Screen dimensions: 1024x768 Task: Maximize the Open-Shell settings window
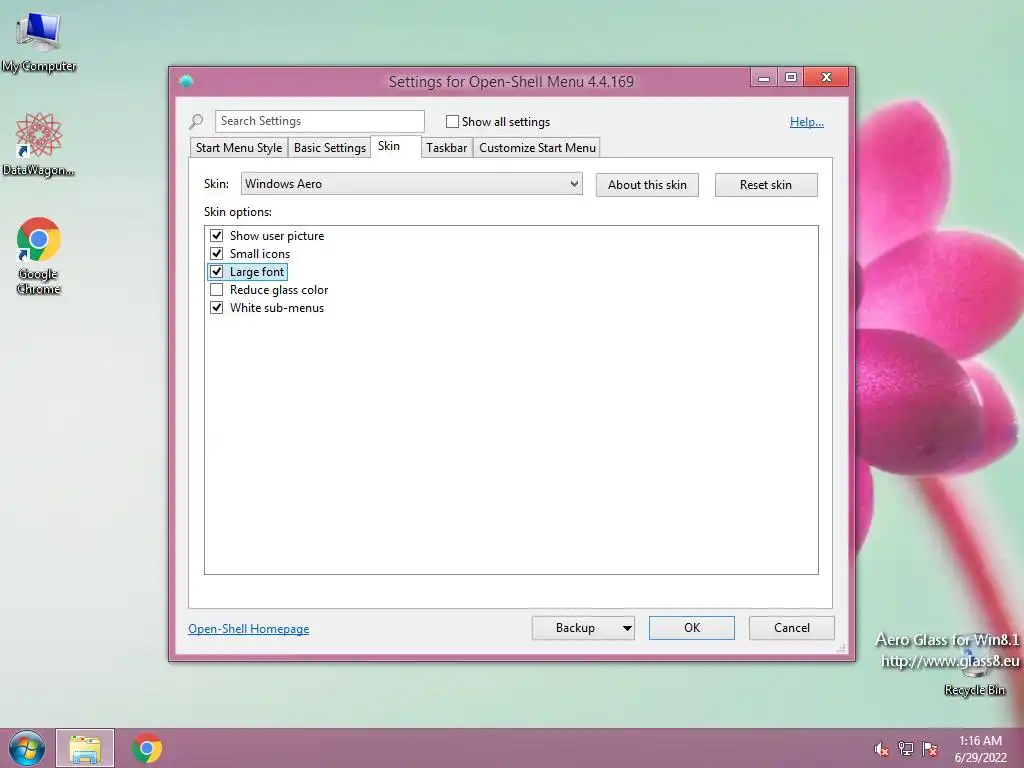[791, 78]
